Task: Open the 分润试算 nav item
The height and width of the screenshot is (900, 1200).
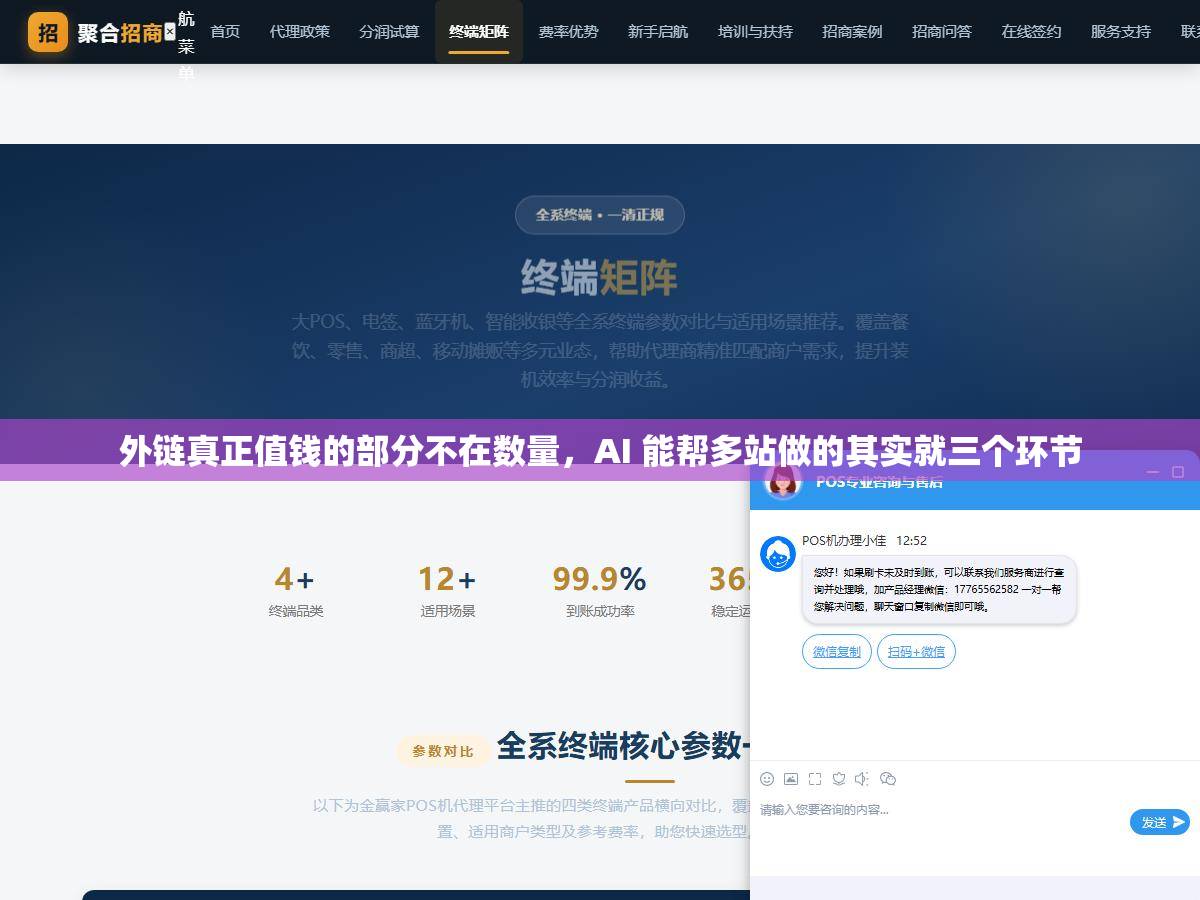Action: coord(390,32)
